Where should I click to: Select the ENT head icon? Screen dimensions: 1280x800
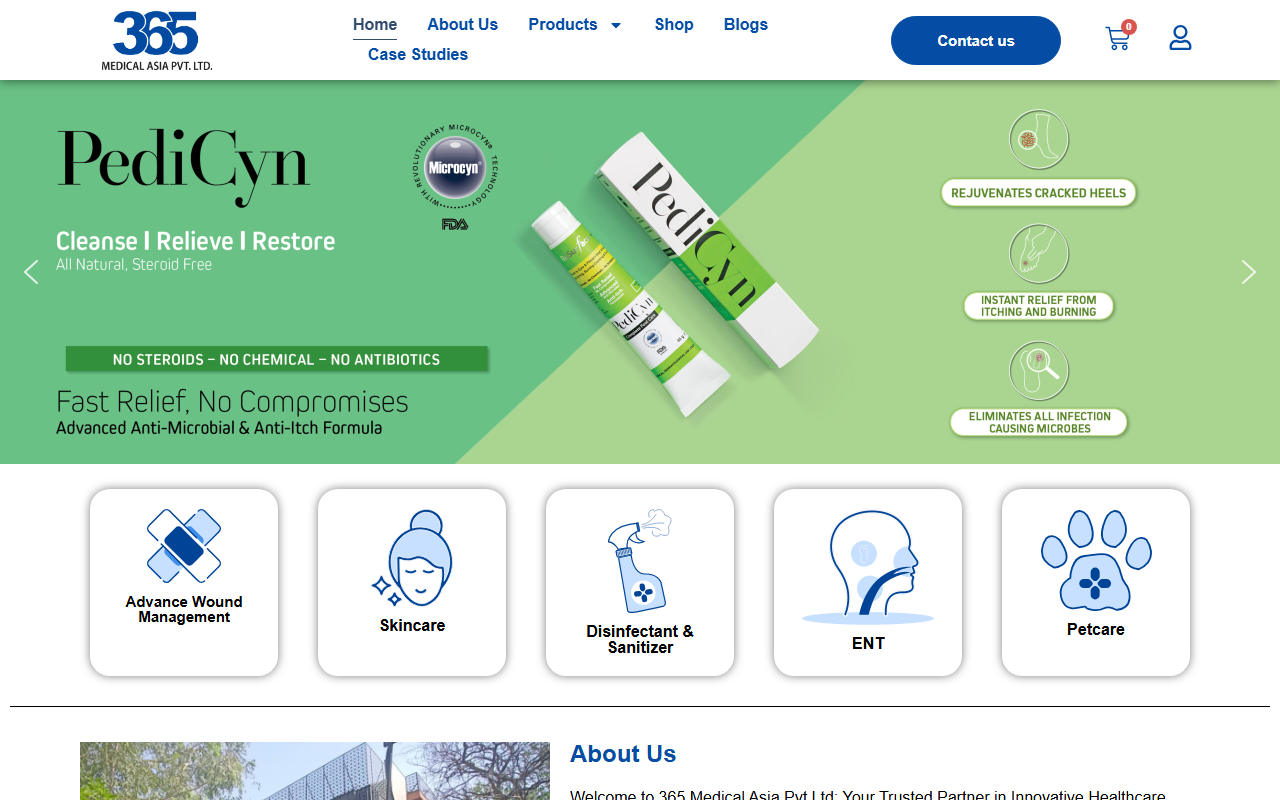point(868,568)
